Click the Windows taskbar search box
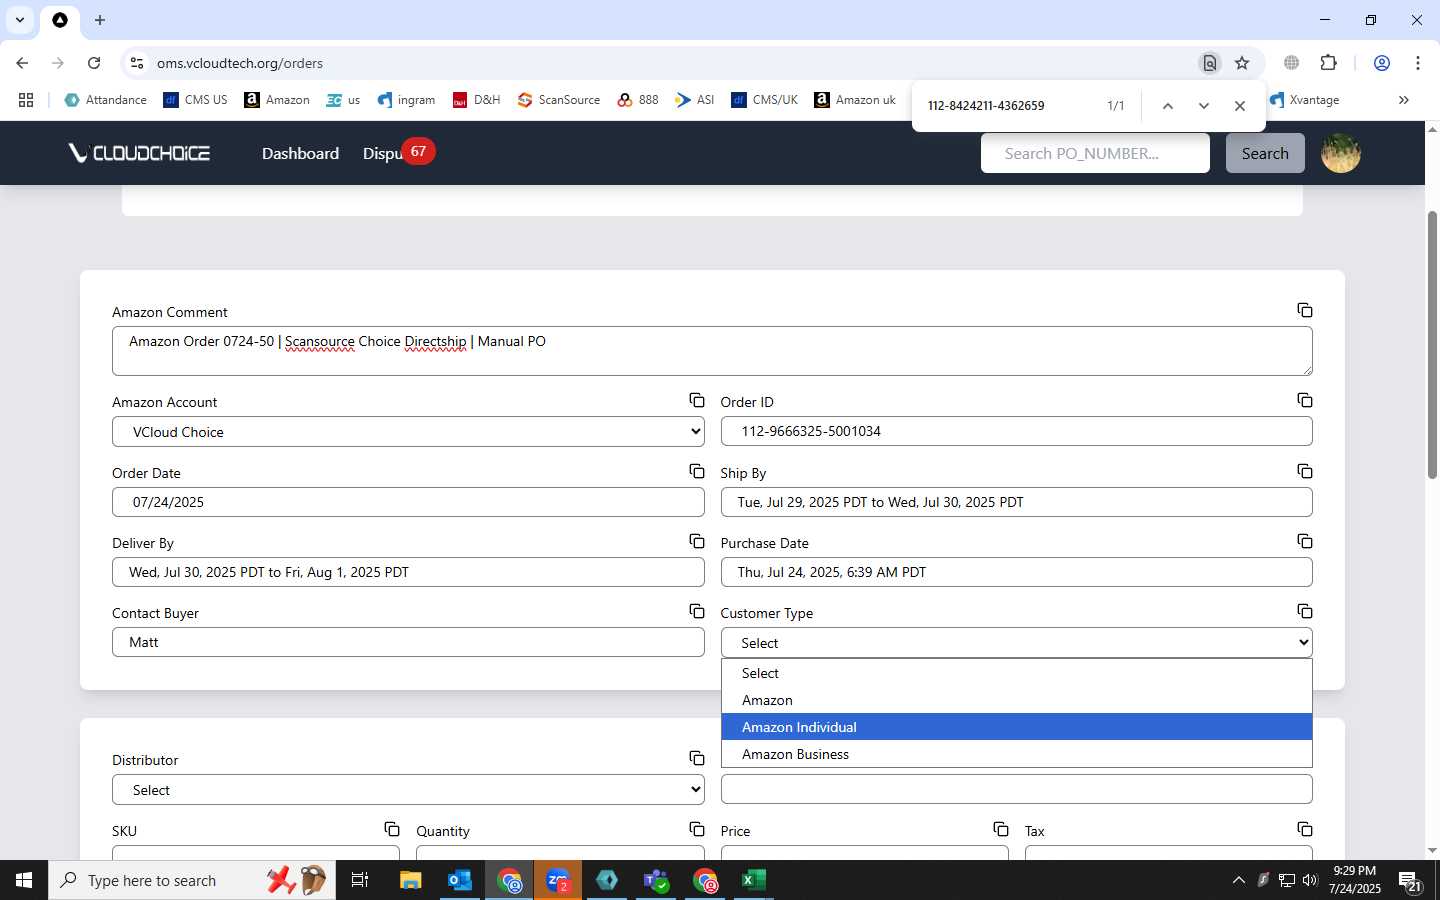1440x900 pixels. [192, 880]
